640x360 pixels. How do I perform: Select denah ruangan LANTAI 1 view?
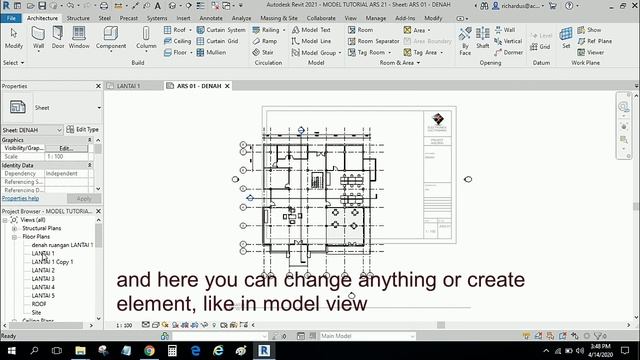coord(62,245)
